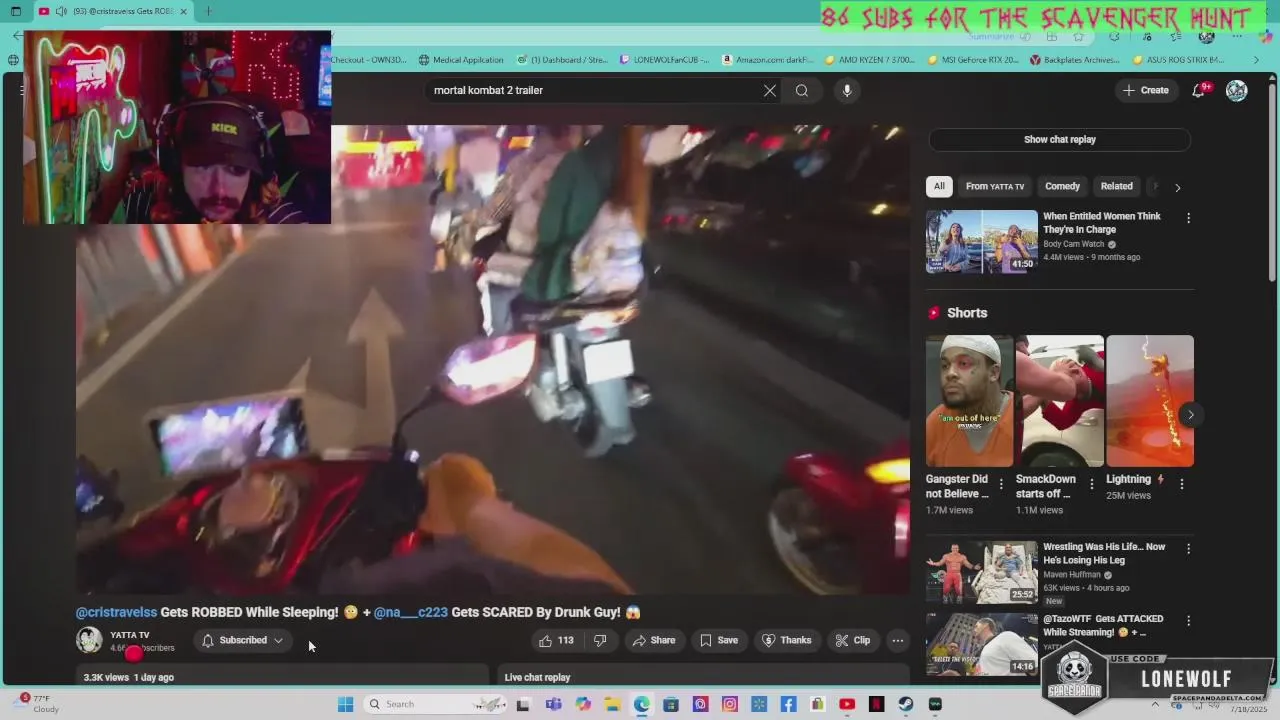Open Amazon.com bookmark
The width and height of the screenshot is (1280, 720).
(768, 60)
